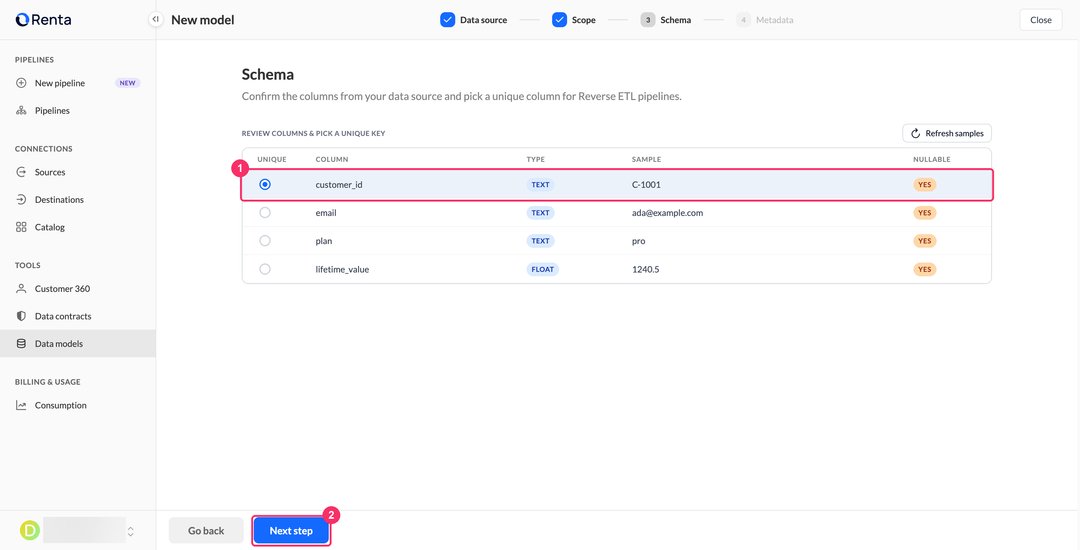Screen dimensions: 1080x550
Task: Click the Next step button
Action: [291, 531]
